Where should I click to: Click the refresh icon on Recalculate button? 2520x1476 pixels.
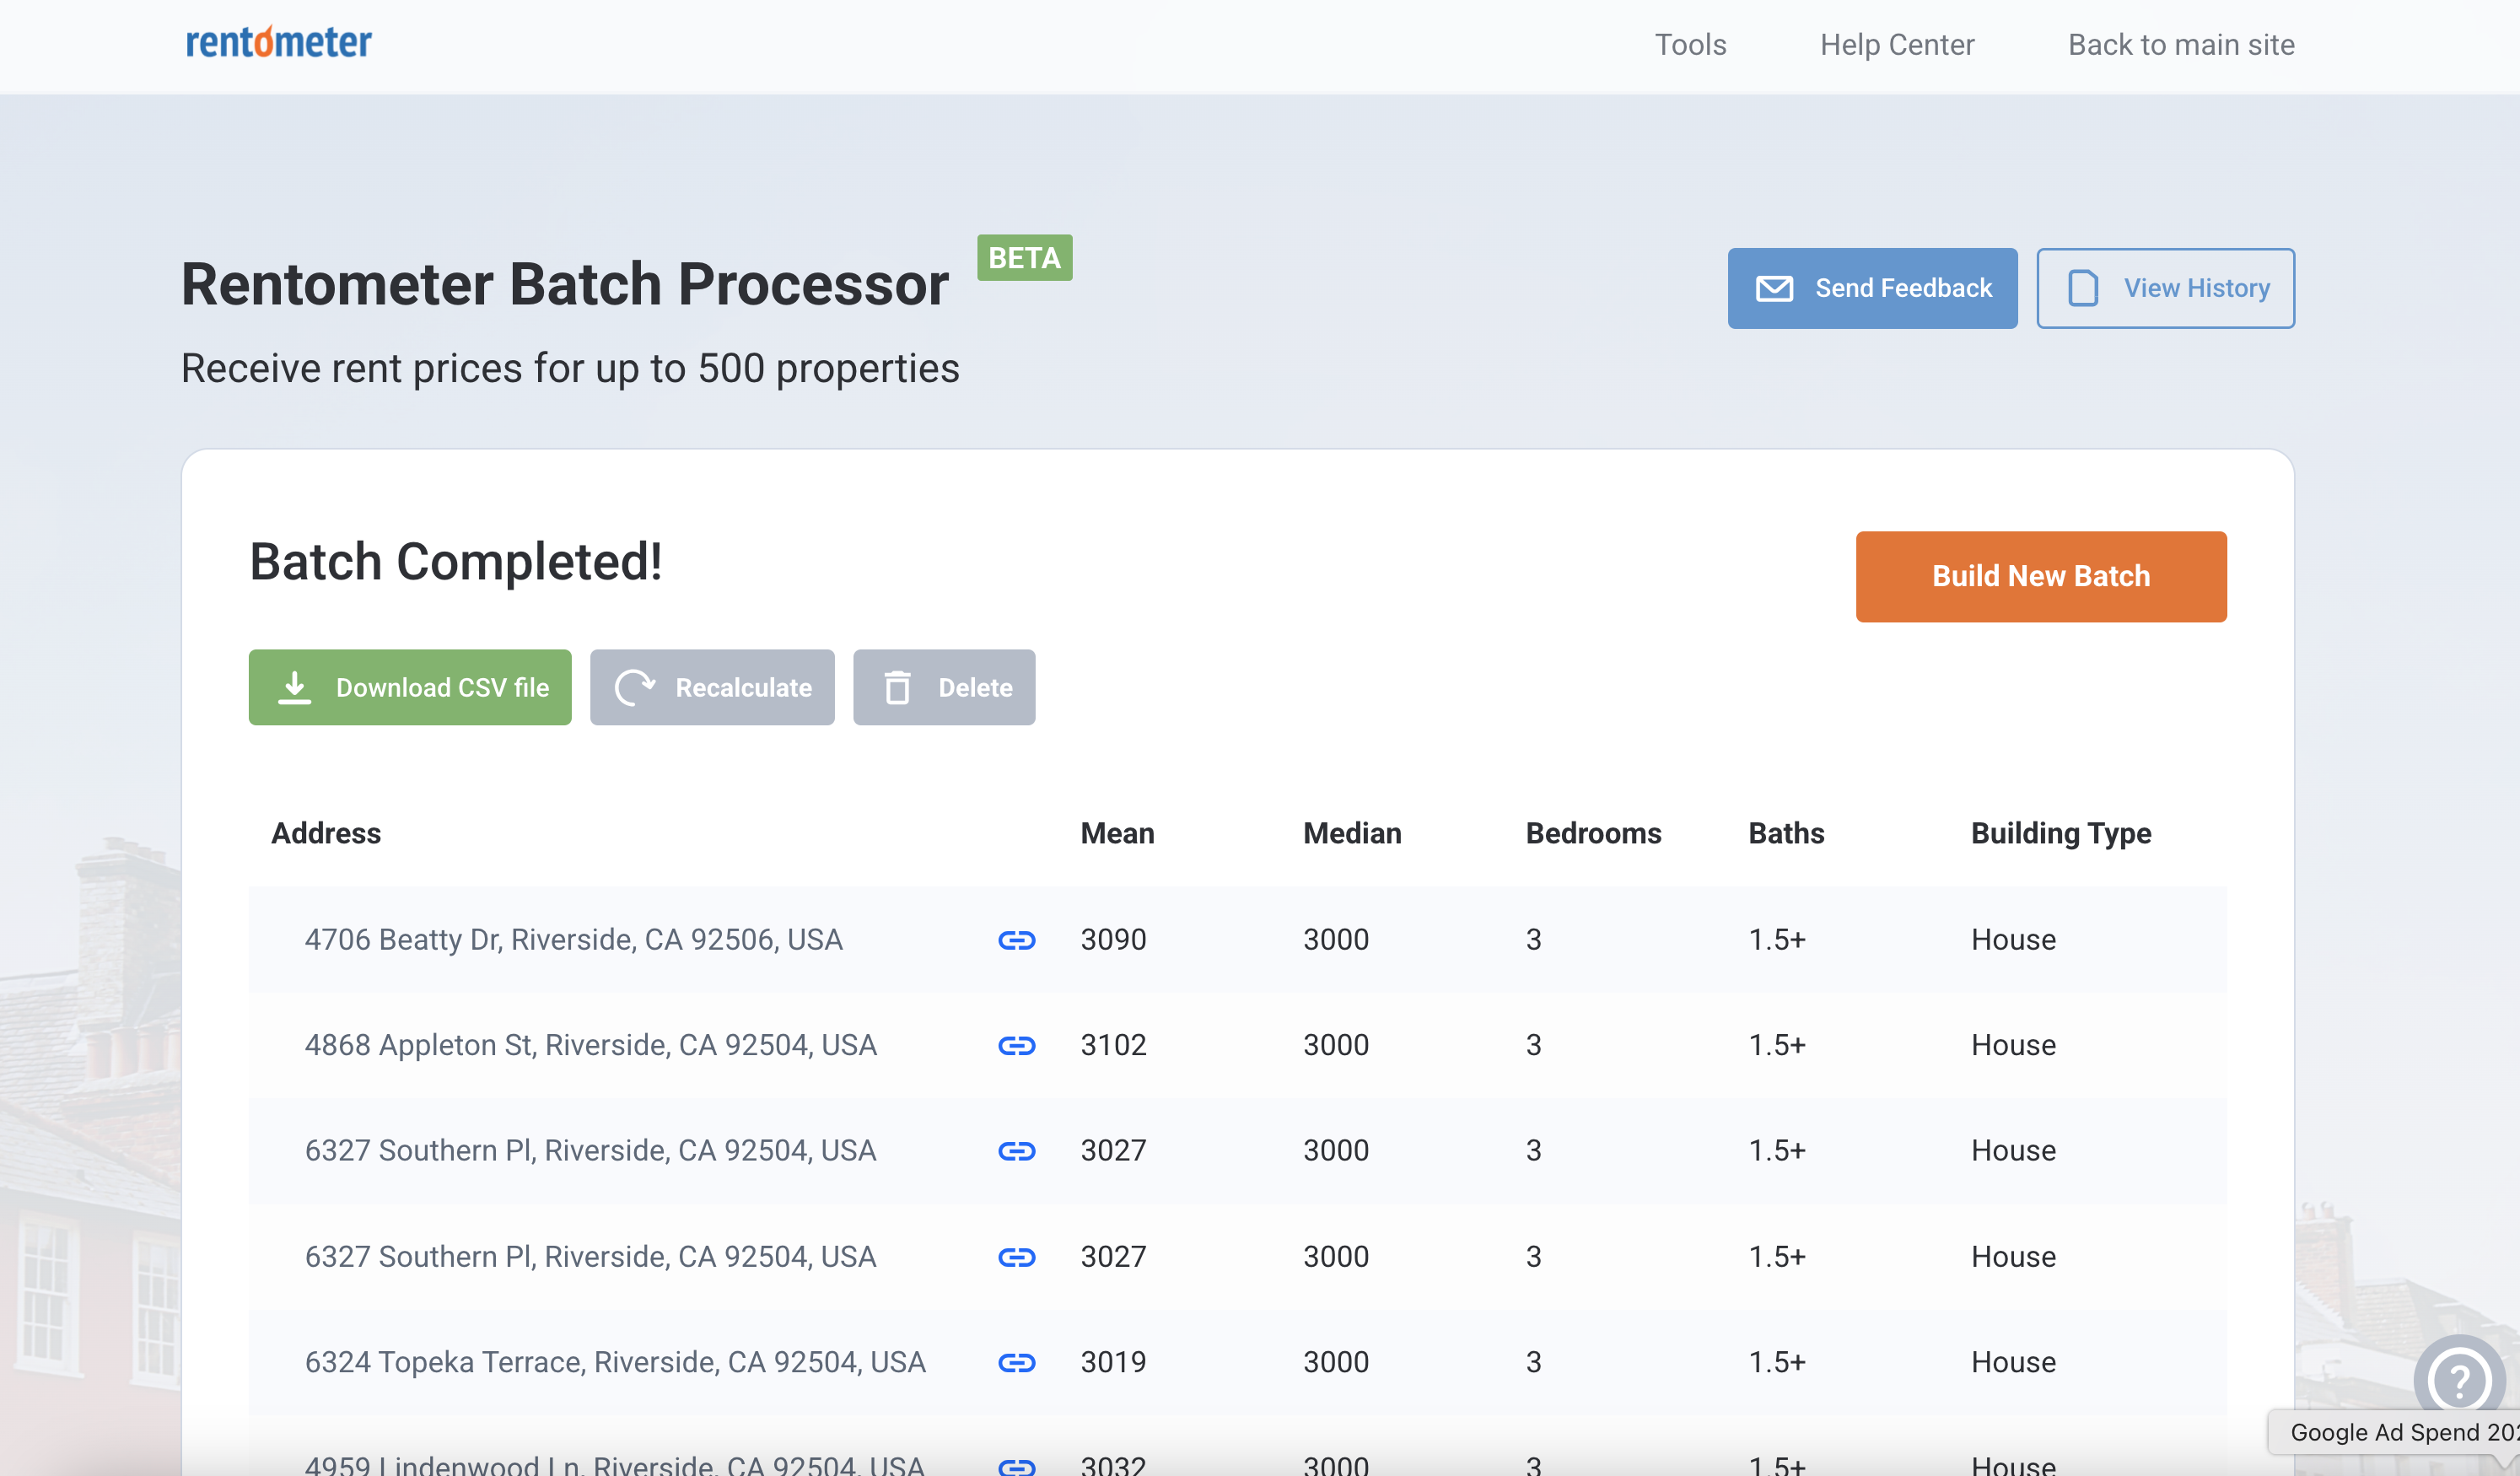(x=637, y=687)
